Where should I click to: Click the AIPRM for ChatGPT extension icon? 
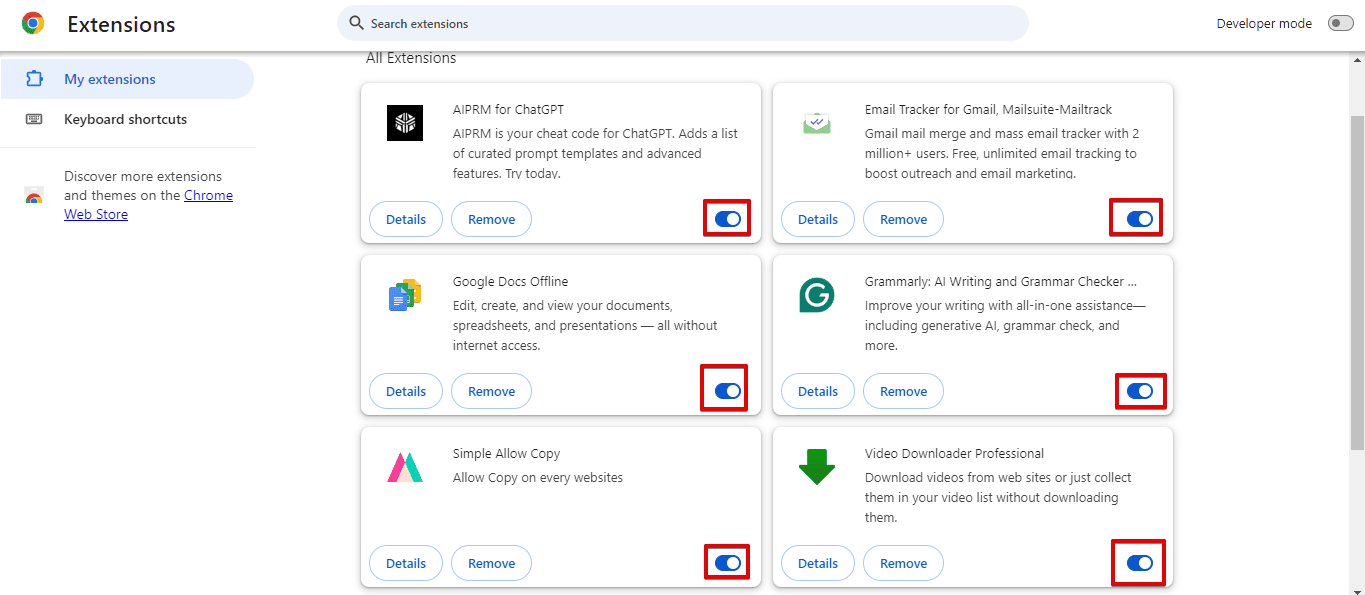(405, 123)
